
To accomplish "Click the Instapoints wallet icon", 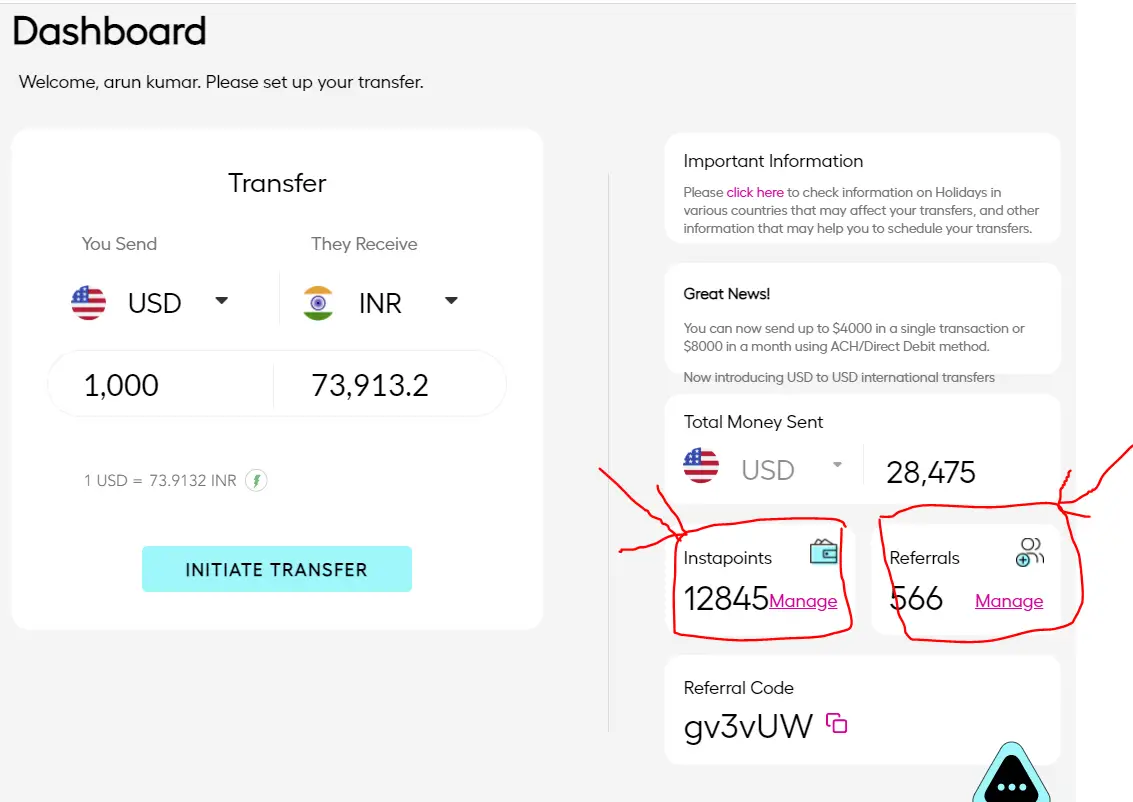I will [824, 553].
